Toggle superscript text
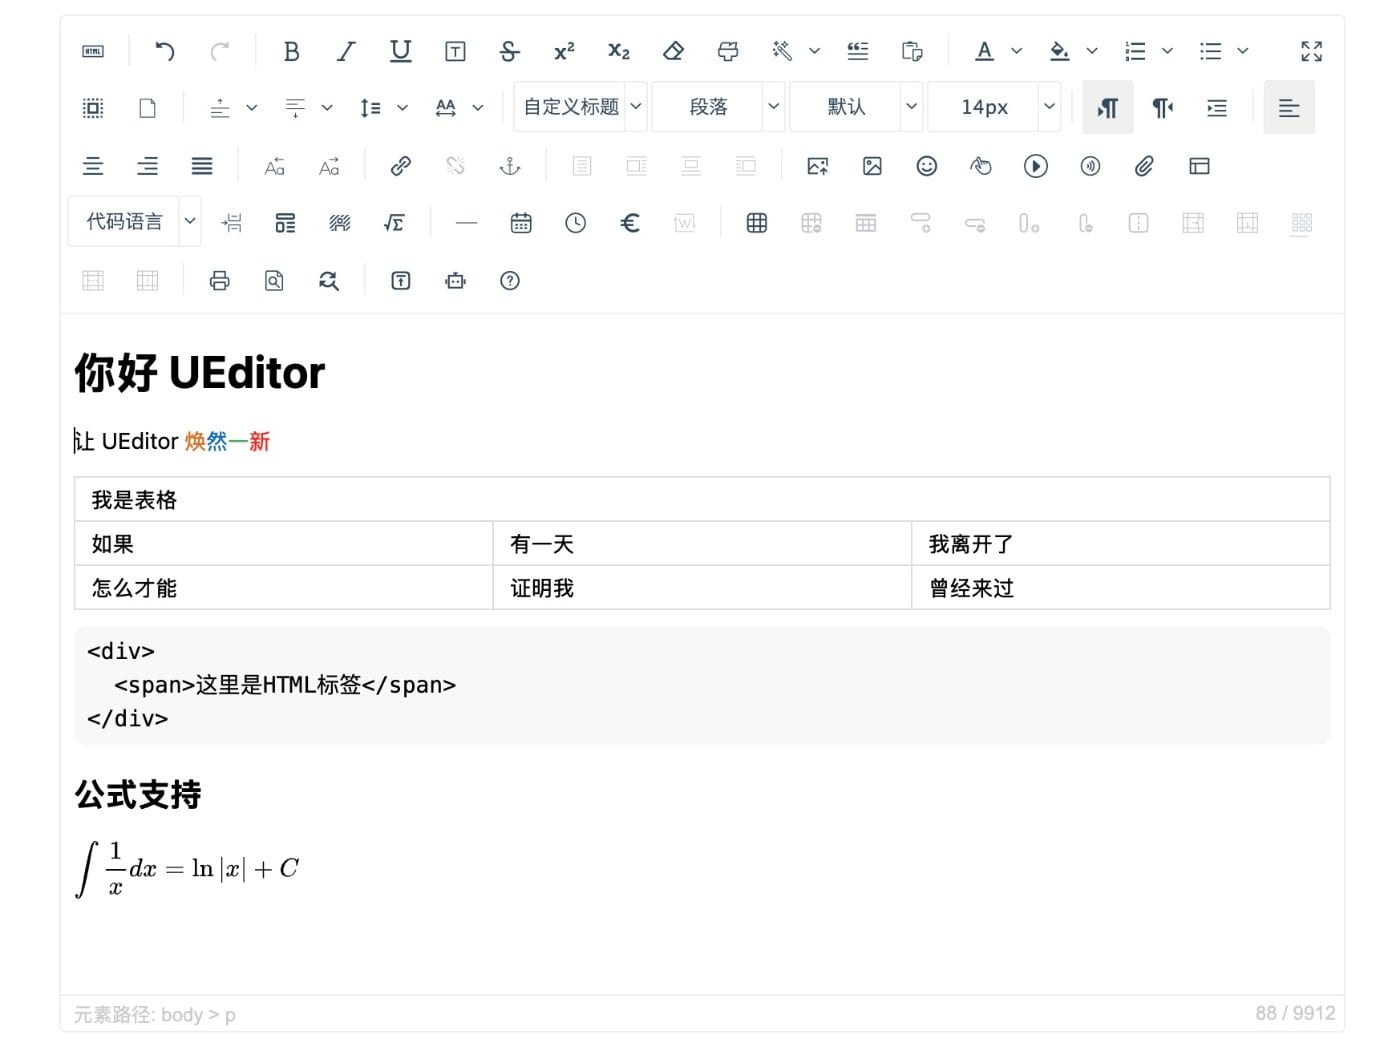 click(564, 51)
